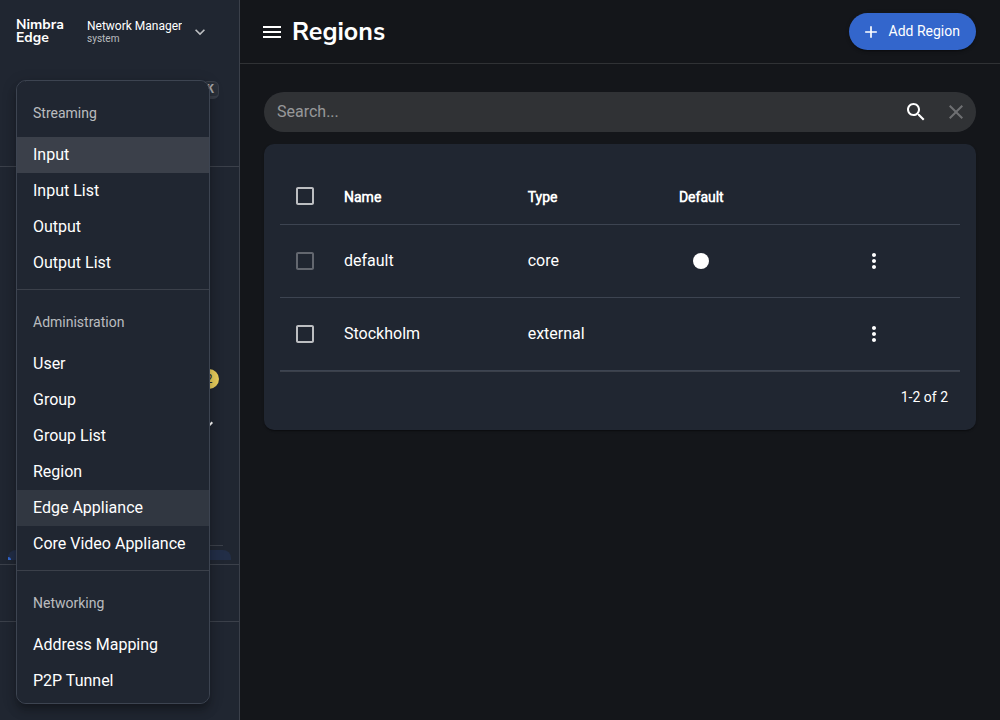This screenshot has height=720, width=1000.
Task: Open Core Video Appliance entry
Action: (x=113, y=543)
